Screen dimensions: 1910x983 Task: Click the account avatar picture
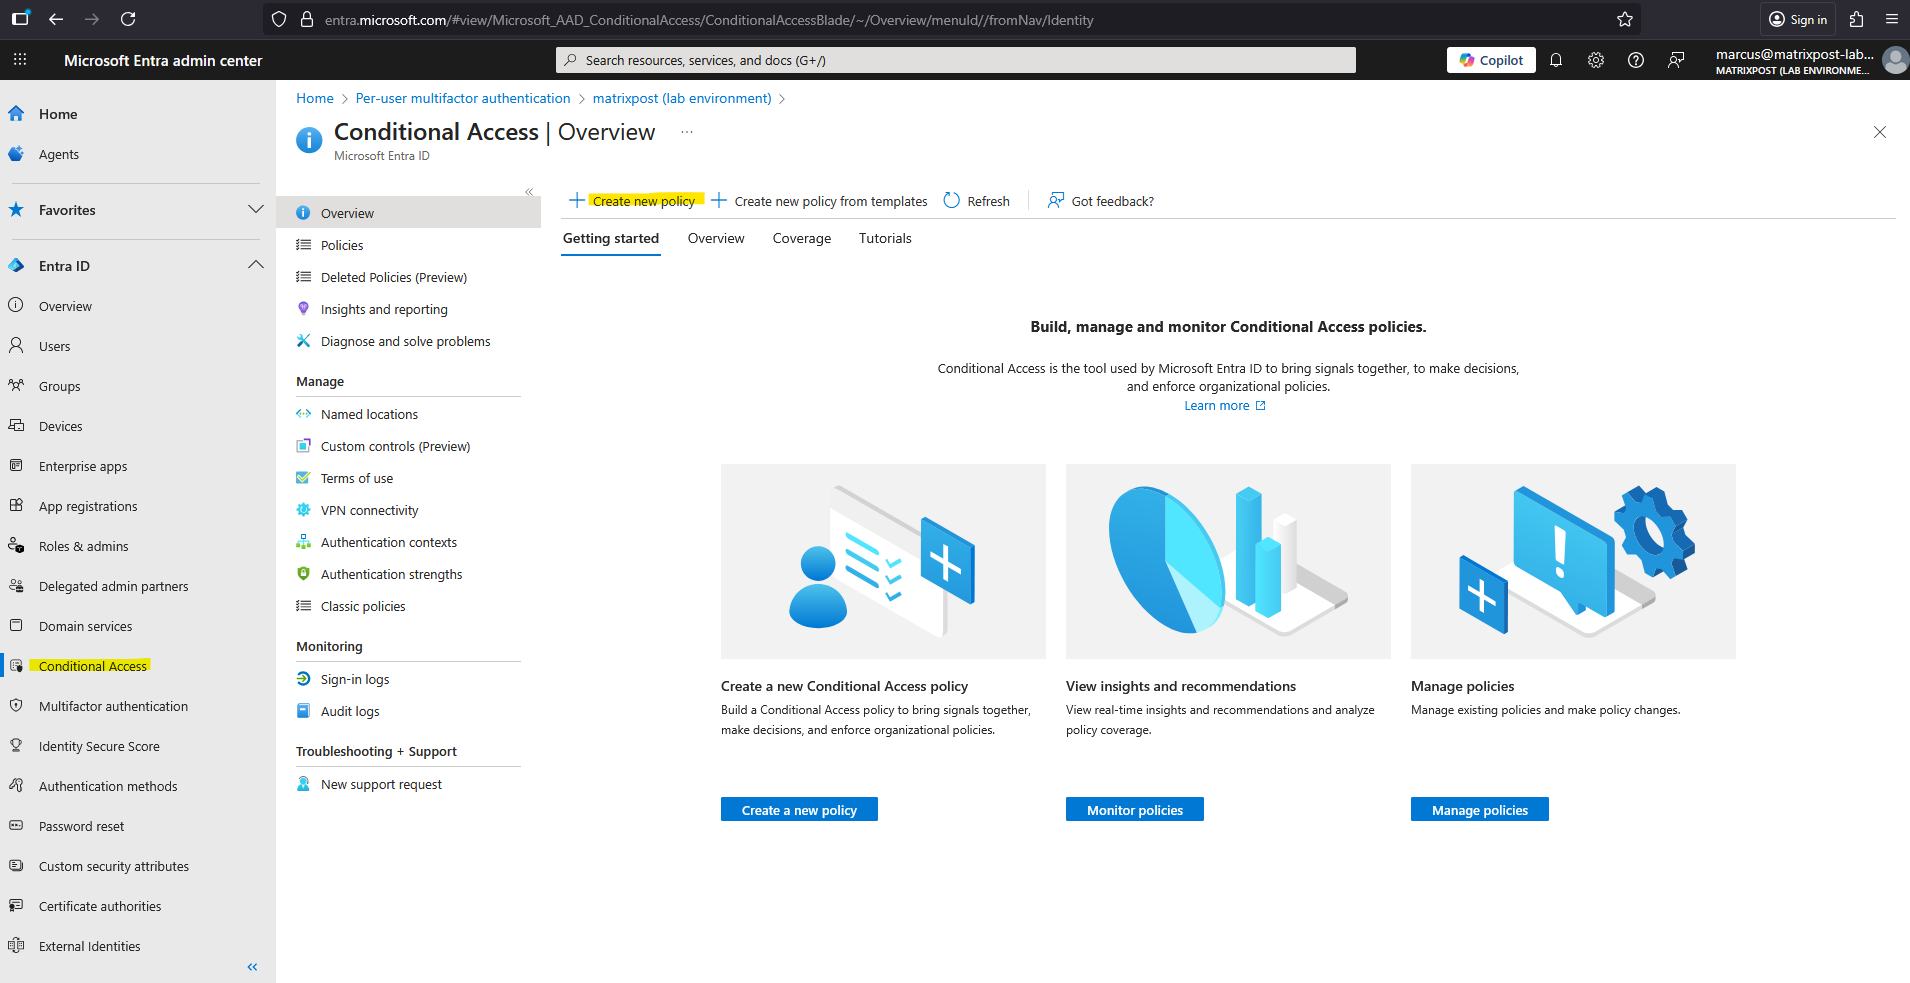point(1894,60)
